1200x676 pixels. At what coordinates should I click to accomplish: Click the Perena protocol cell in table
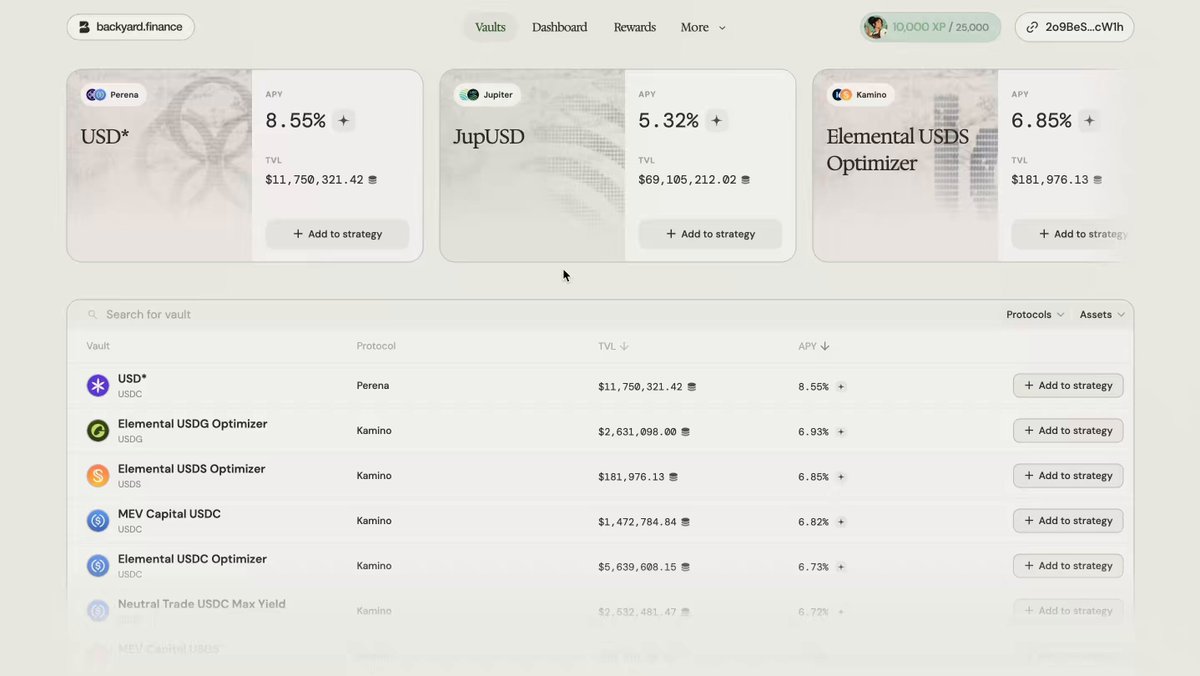click(x=373, y=386)
